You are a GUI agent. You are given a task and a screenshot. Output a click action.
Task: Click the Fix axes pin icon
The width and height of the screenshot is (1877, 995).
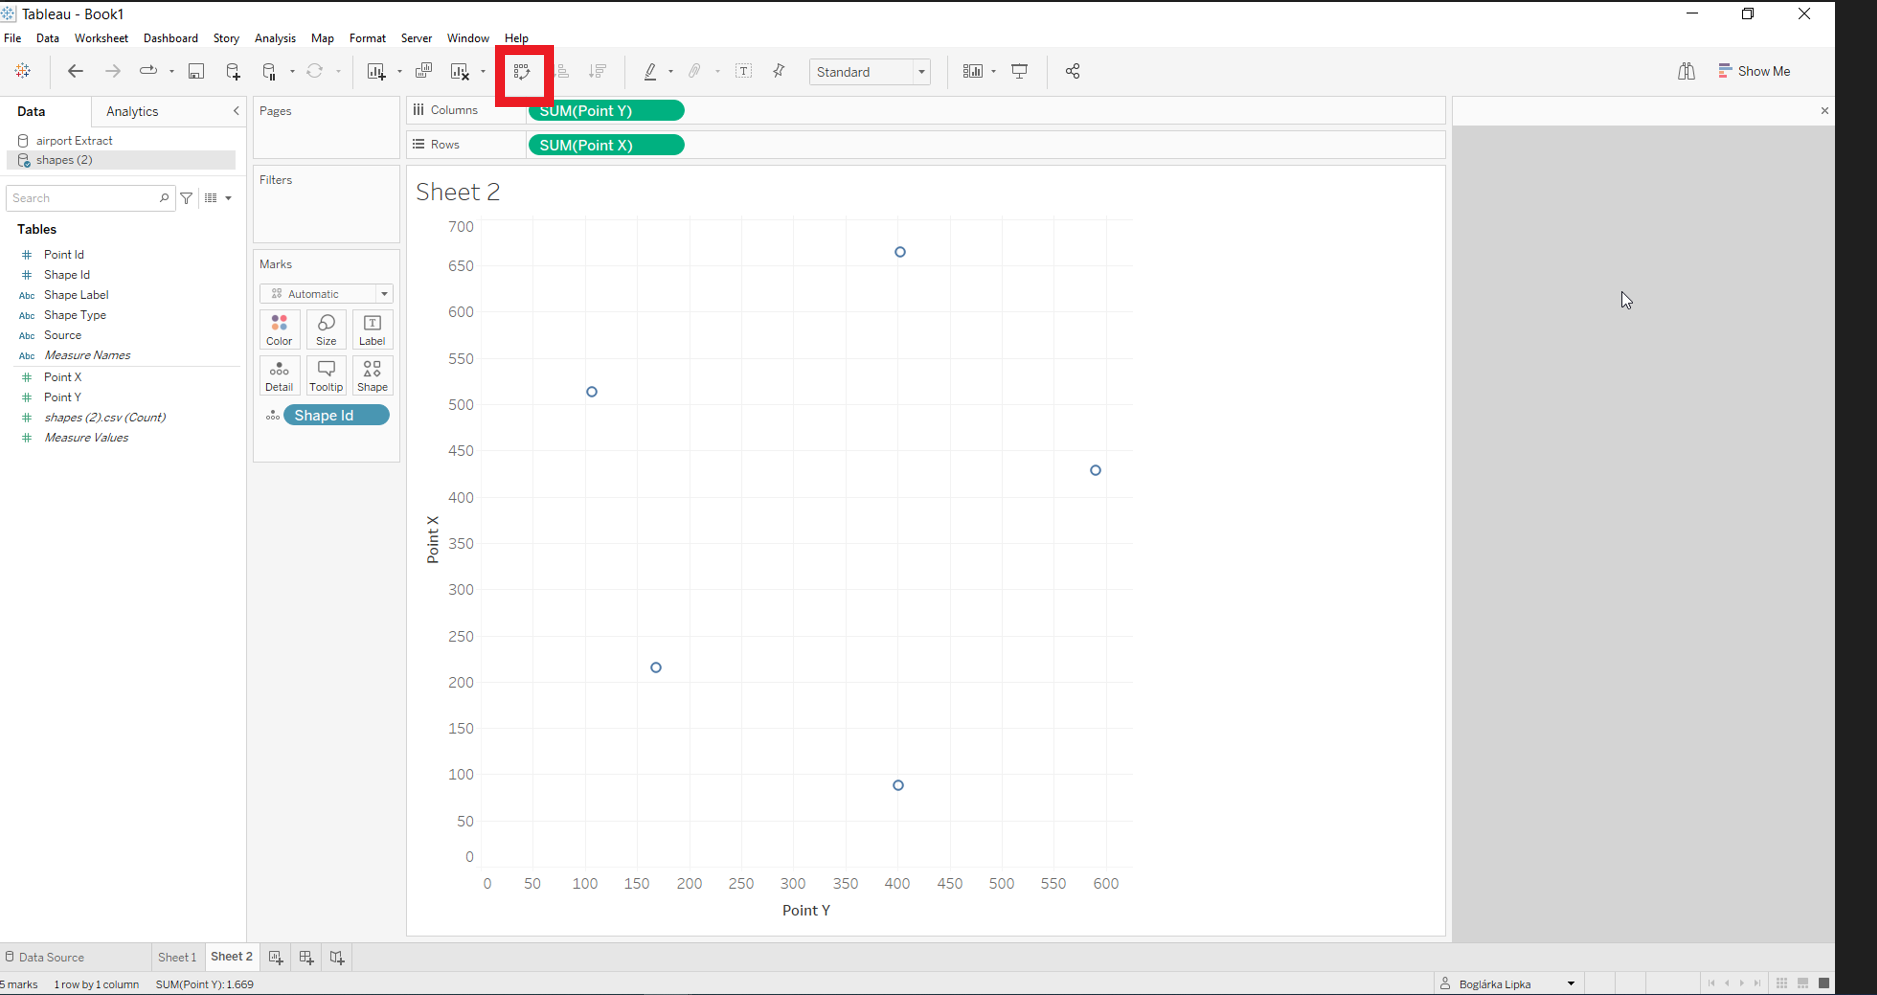779,71
